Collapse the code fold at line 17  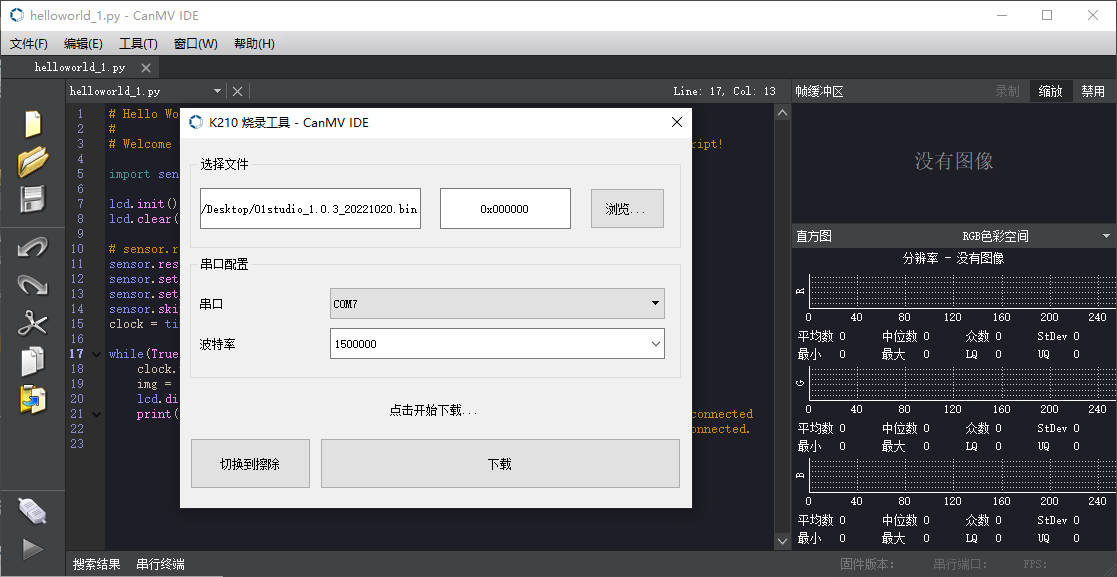click(x=96, y=354)
